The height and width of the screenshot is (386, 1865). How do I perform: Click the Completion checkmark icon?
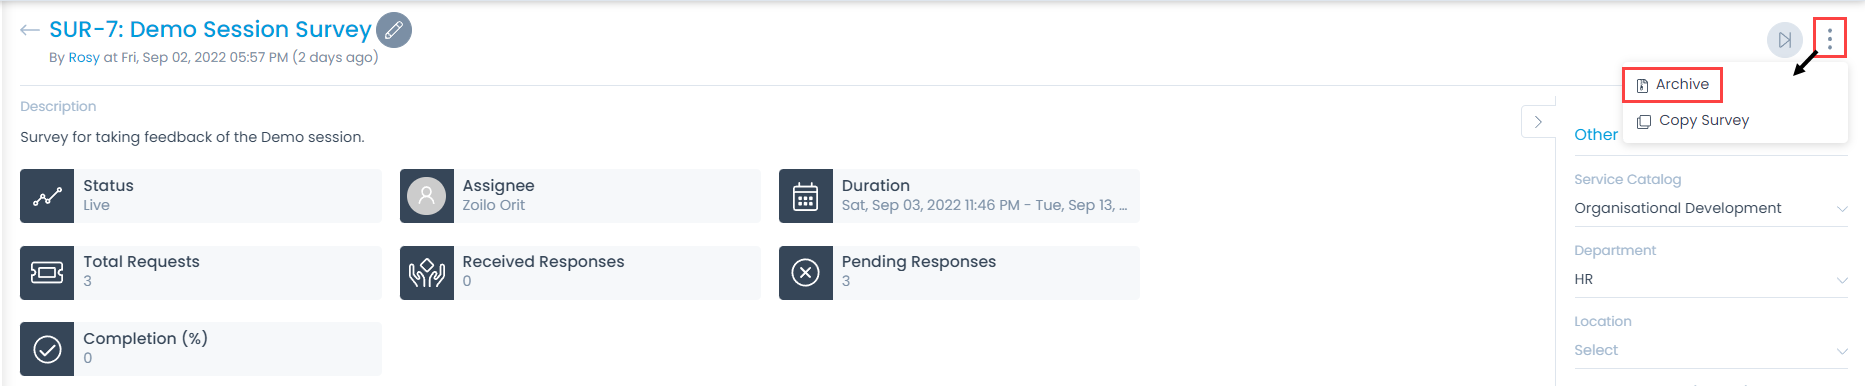point(47,349)
